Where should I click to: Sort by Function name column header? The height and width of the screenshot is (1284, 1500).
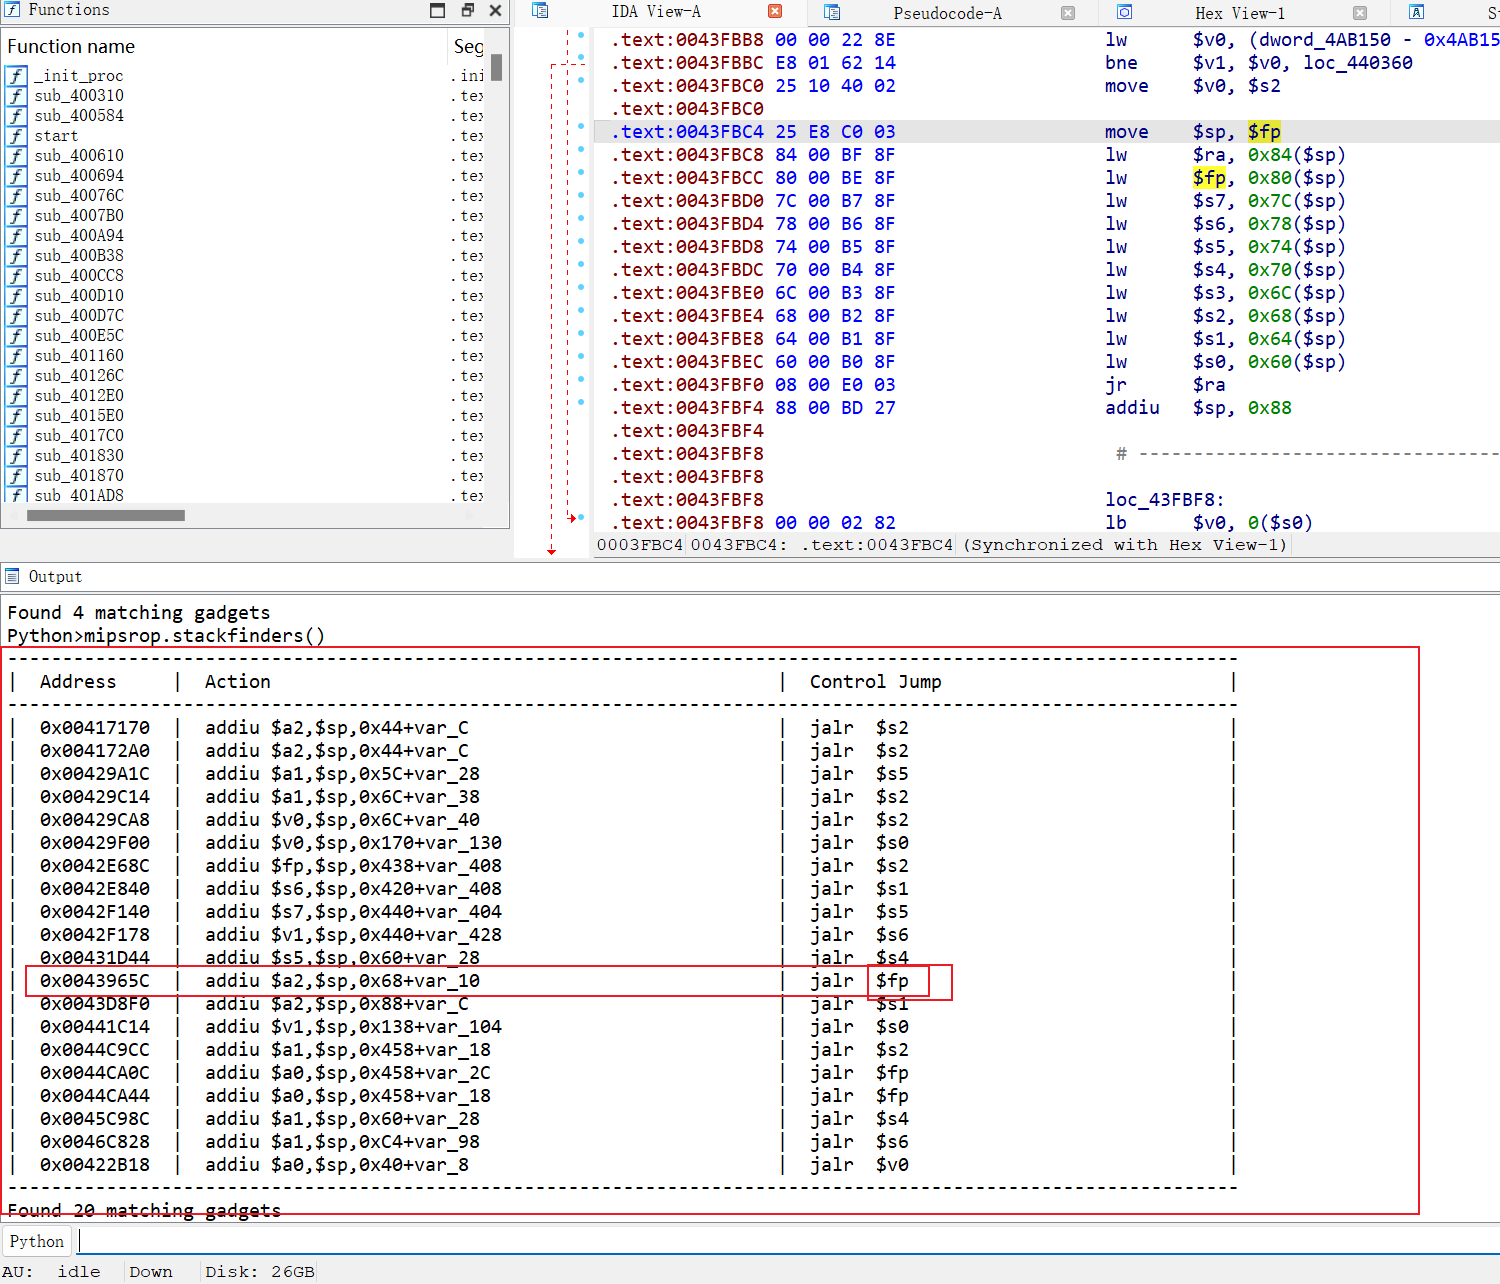pos(70,46)
